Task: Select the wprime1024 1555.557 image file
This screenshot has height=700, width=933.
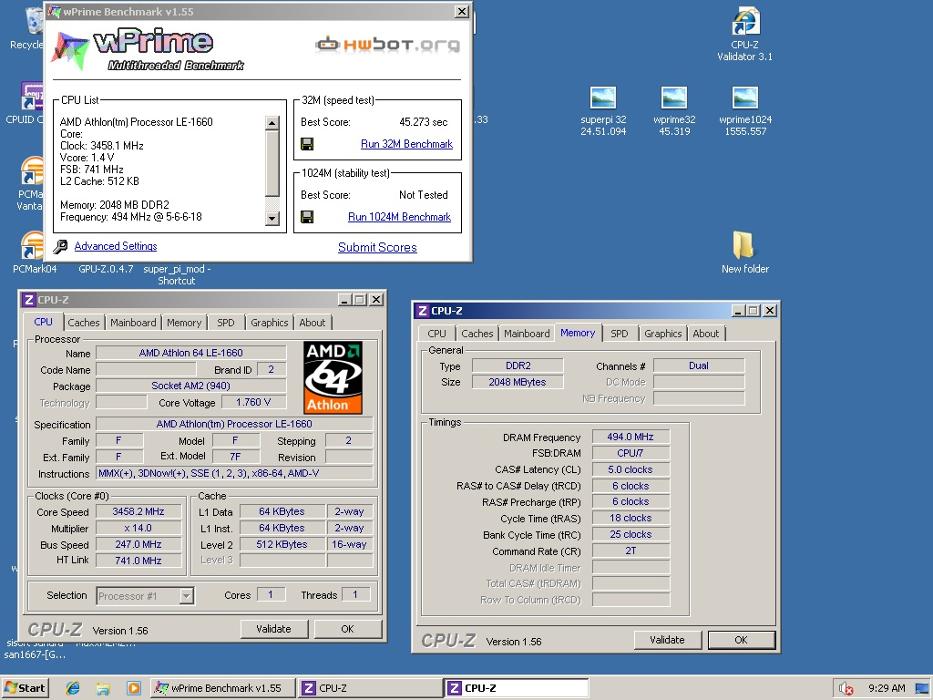Action: tap(745, 98)
